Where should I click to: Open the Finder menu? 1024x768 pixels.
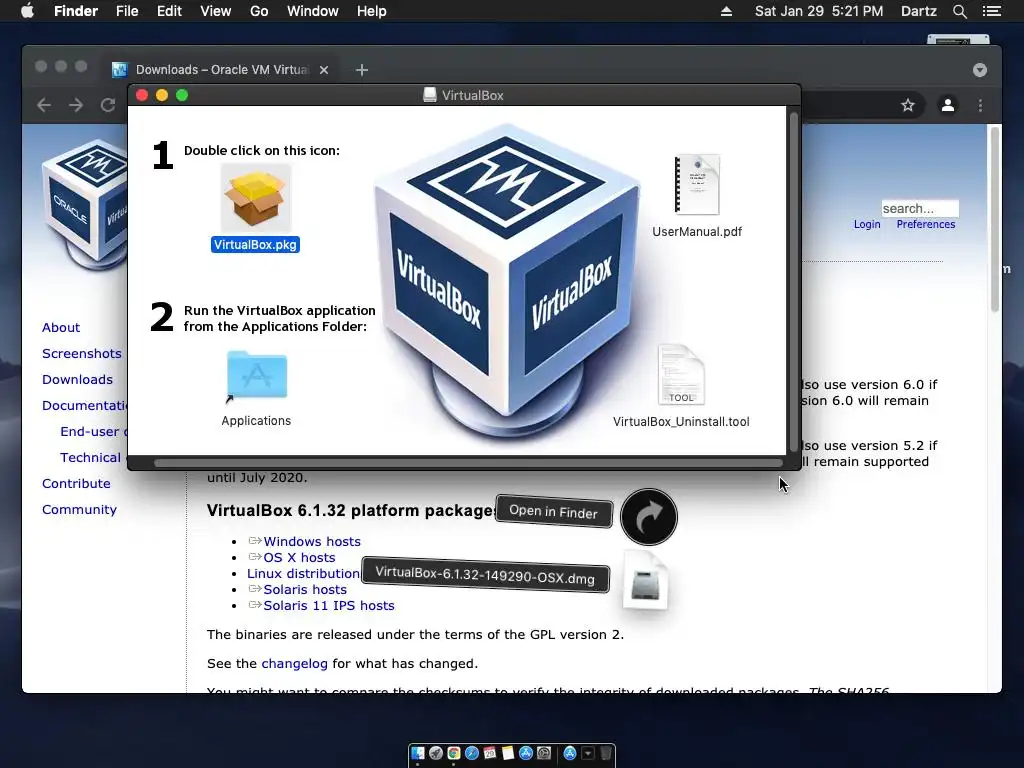pos(76,11)
